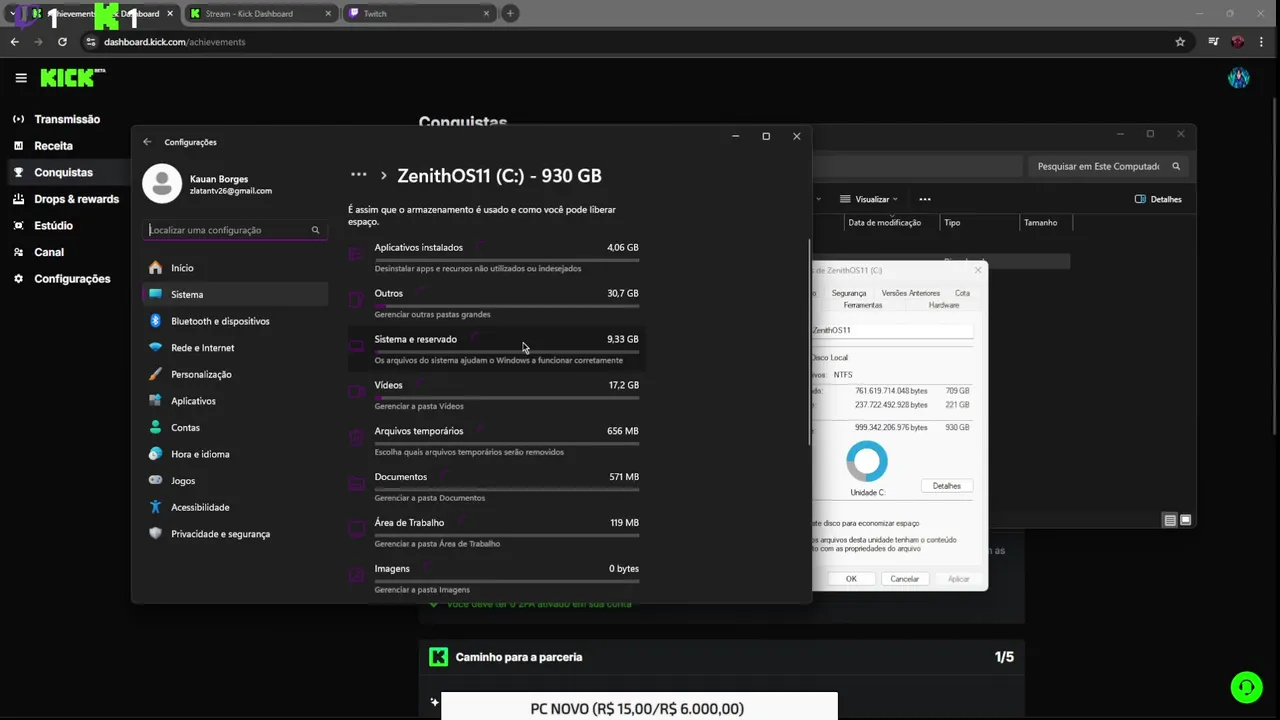The image size is (1280, 720).
Task: Reload the Kick dashboard page
Action: (x=62, y=42)
